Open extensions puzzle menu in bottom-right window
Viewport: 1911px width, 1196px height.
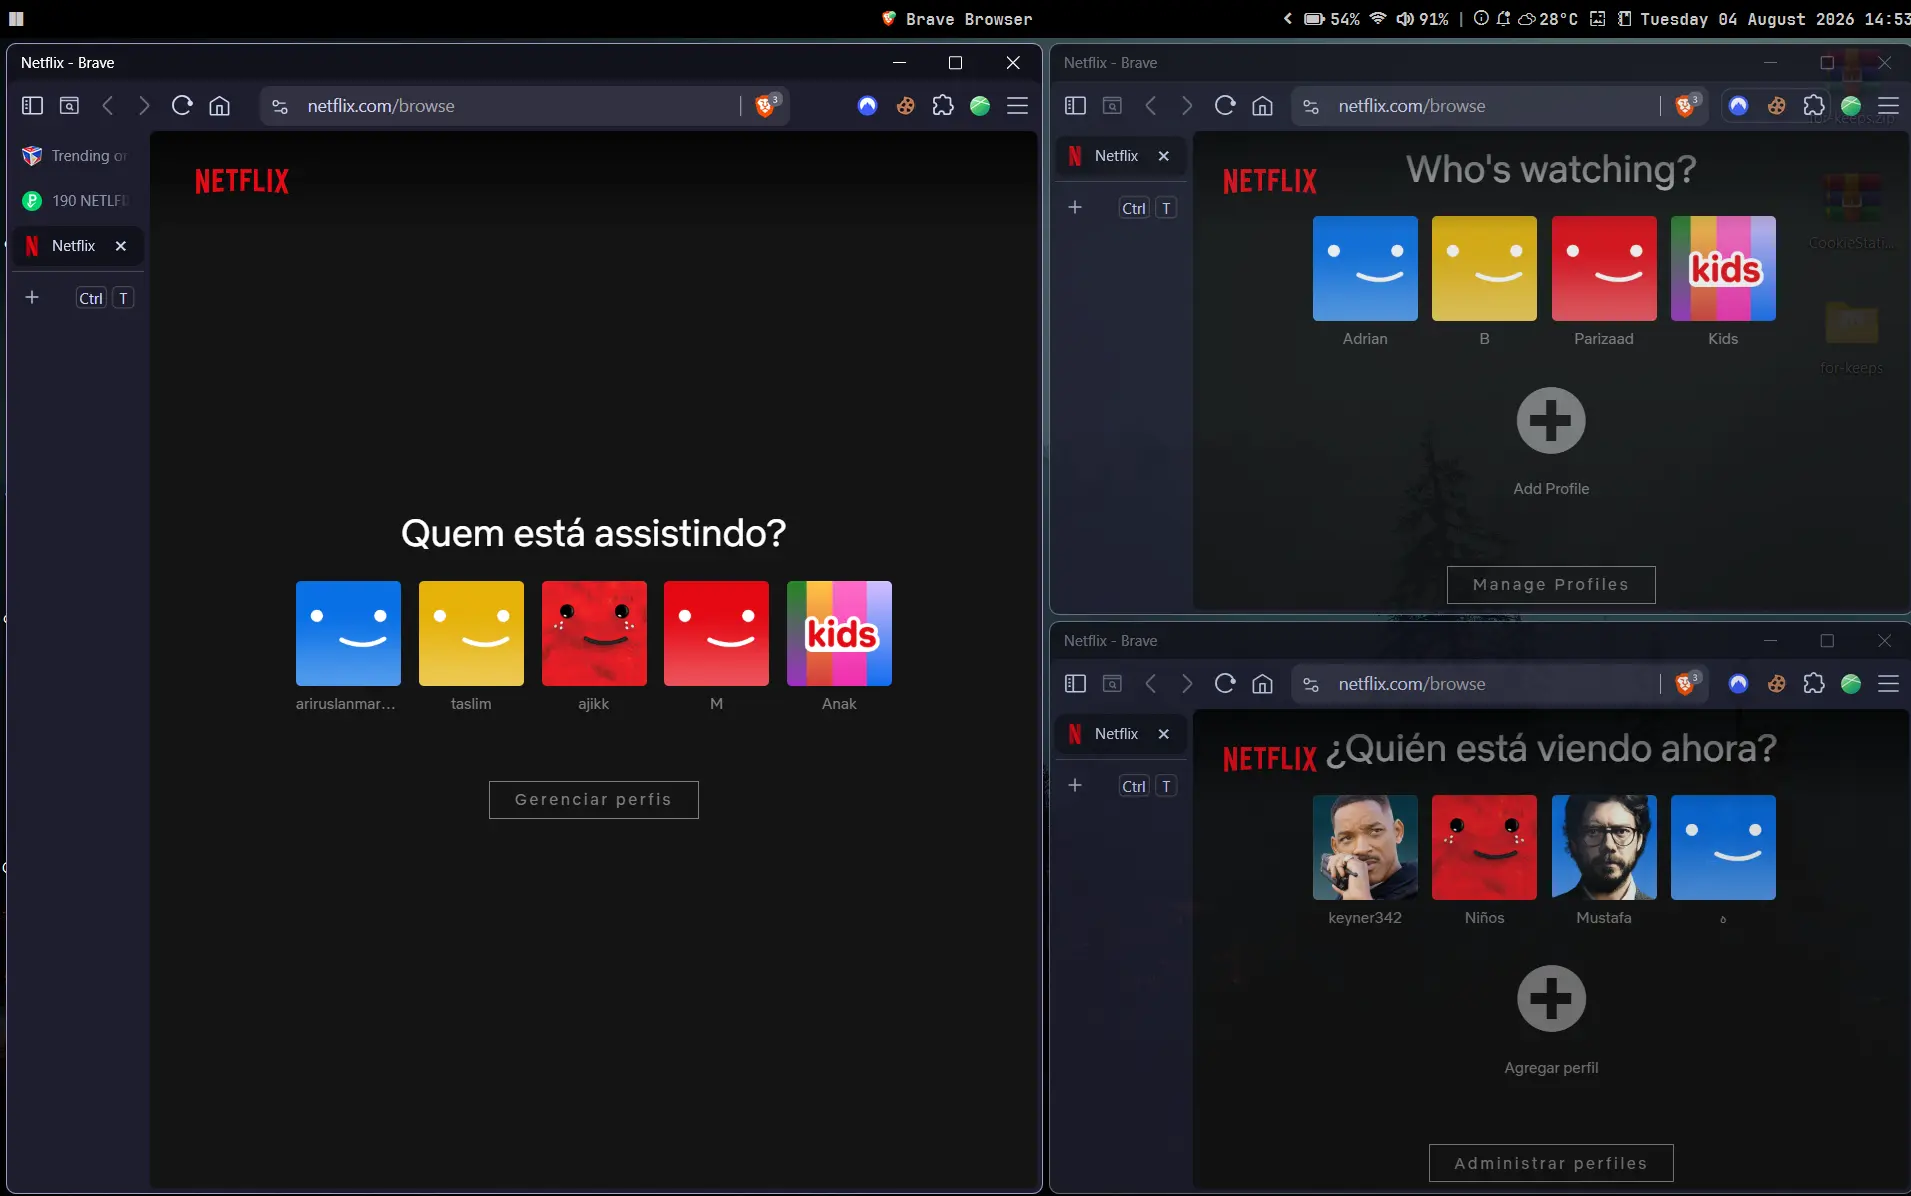point(1814,684)
